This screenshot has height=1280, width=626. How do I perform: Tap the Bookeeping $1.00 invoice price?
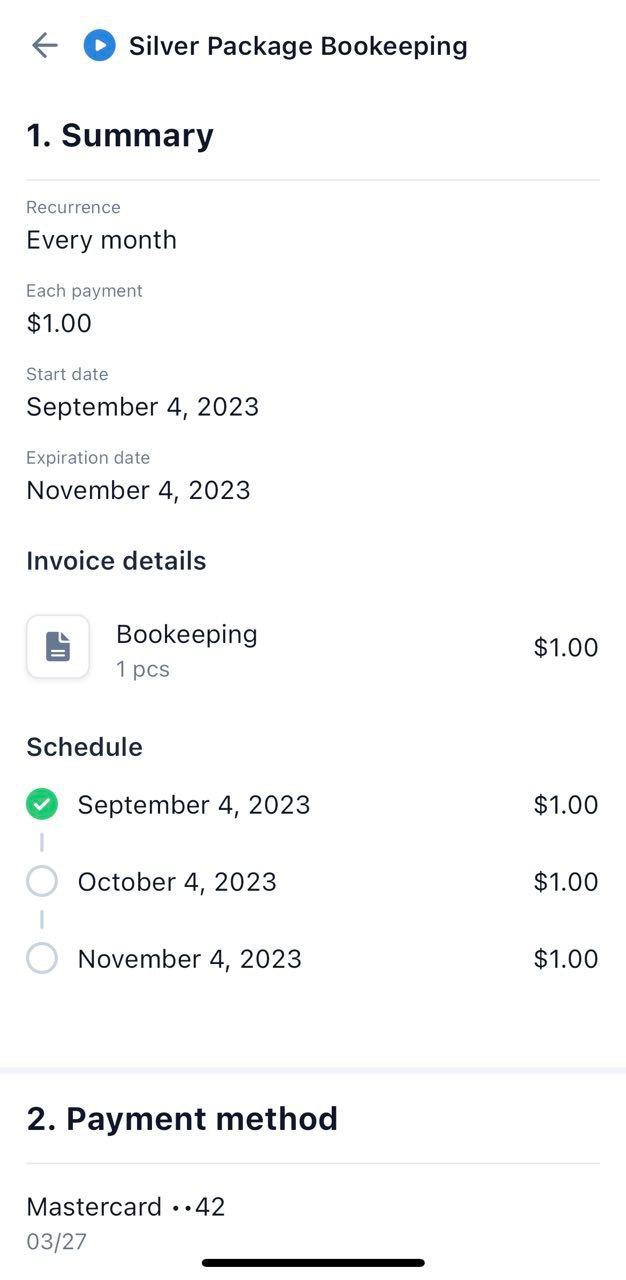pyautogui.click(x=565, y=648)
